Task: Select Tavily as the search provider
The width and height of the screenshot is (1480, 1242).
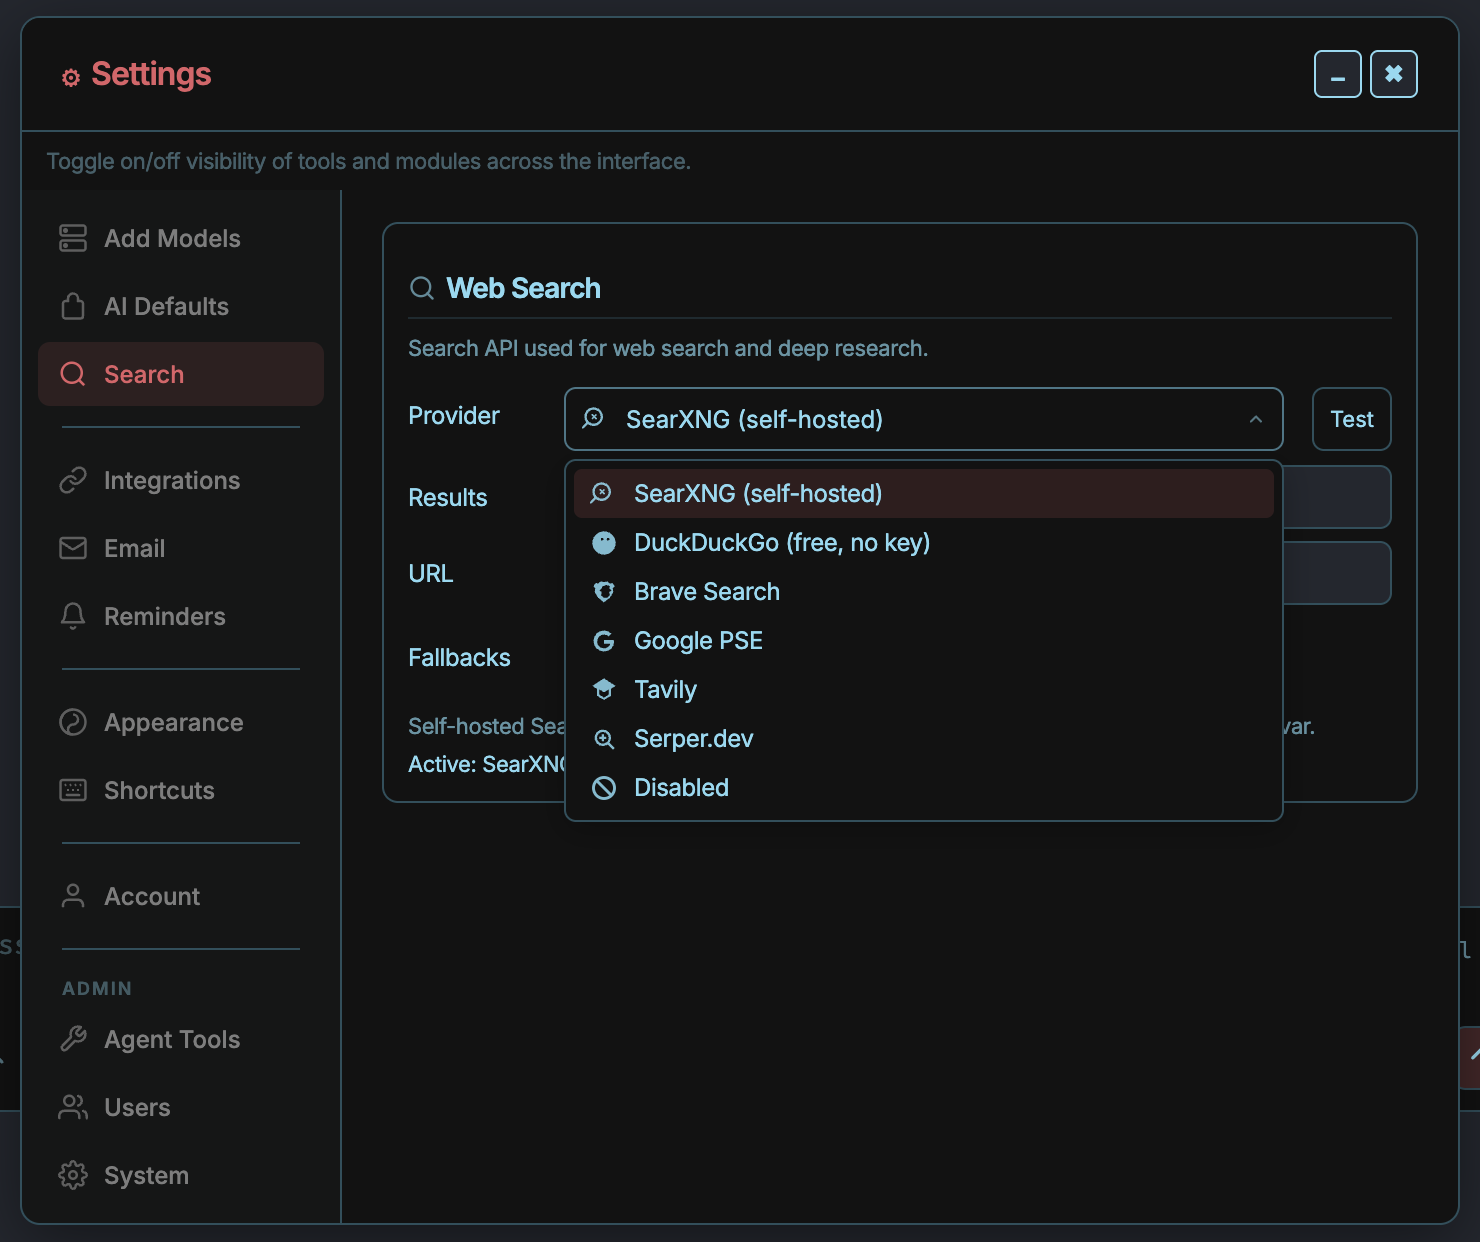Action: coord(923,689)
